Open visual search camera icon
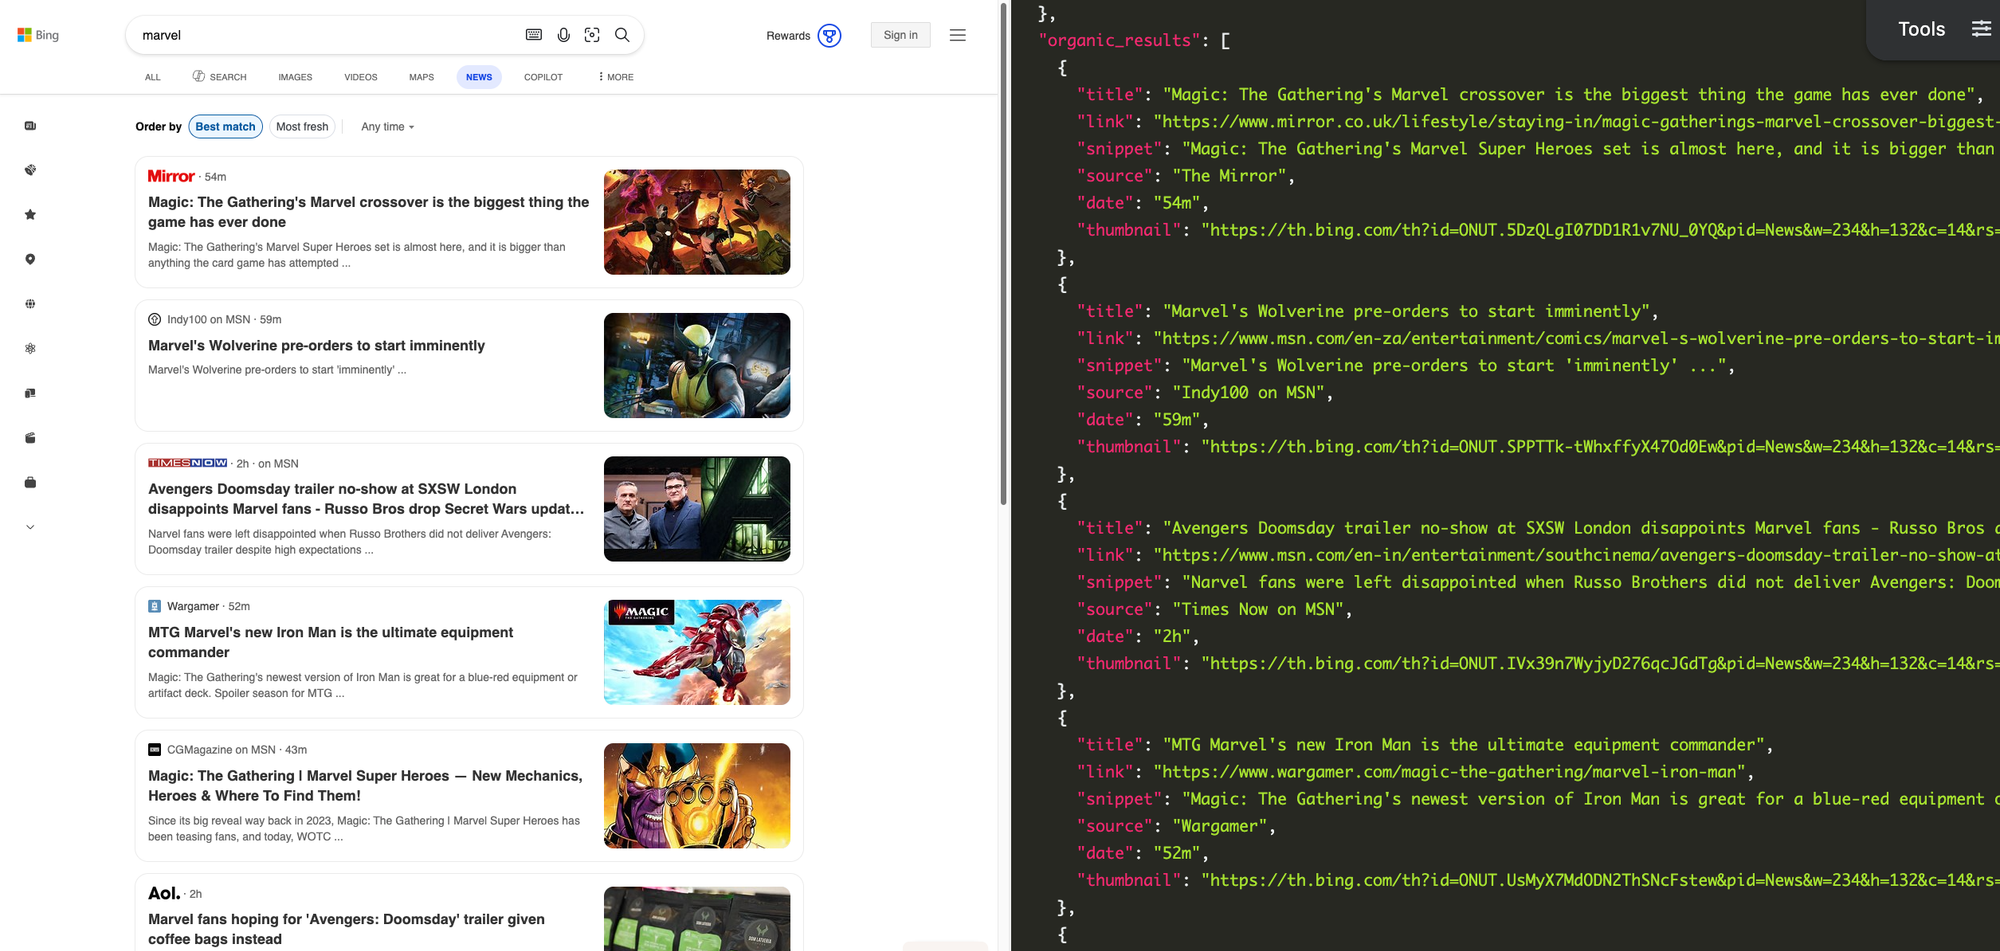 pyautogui.click(x=592, y=35)
